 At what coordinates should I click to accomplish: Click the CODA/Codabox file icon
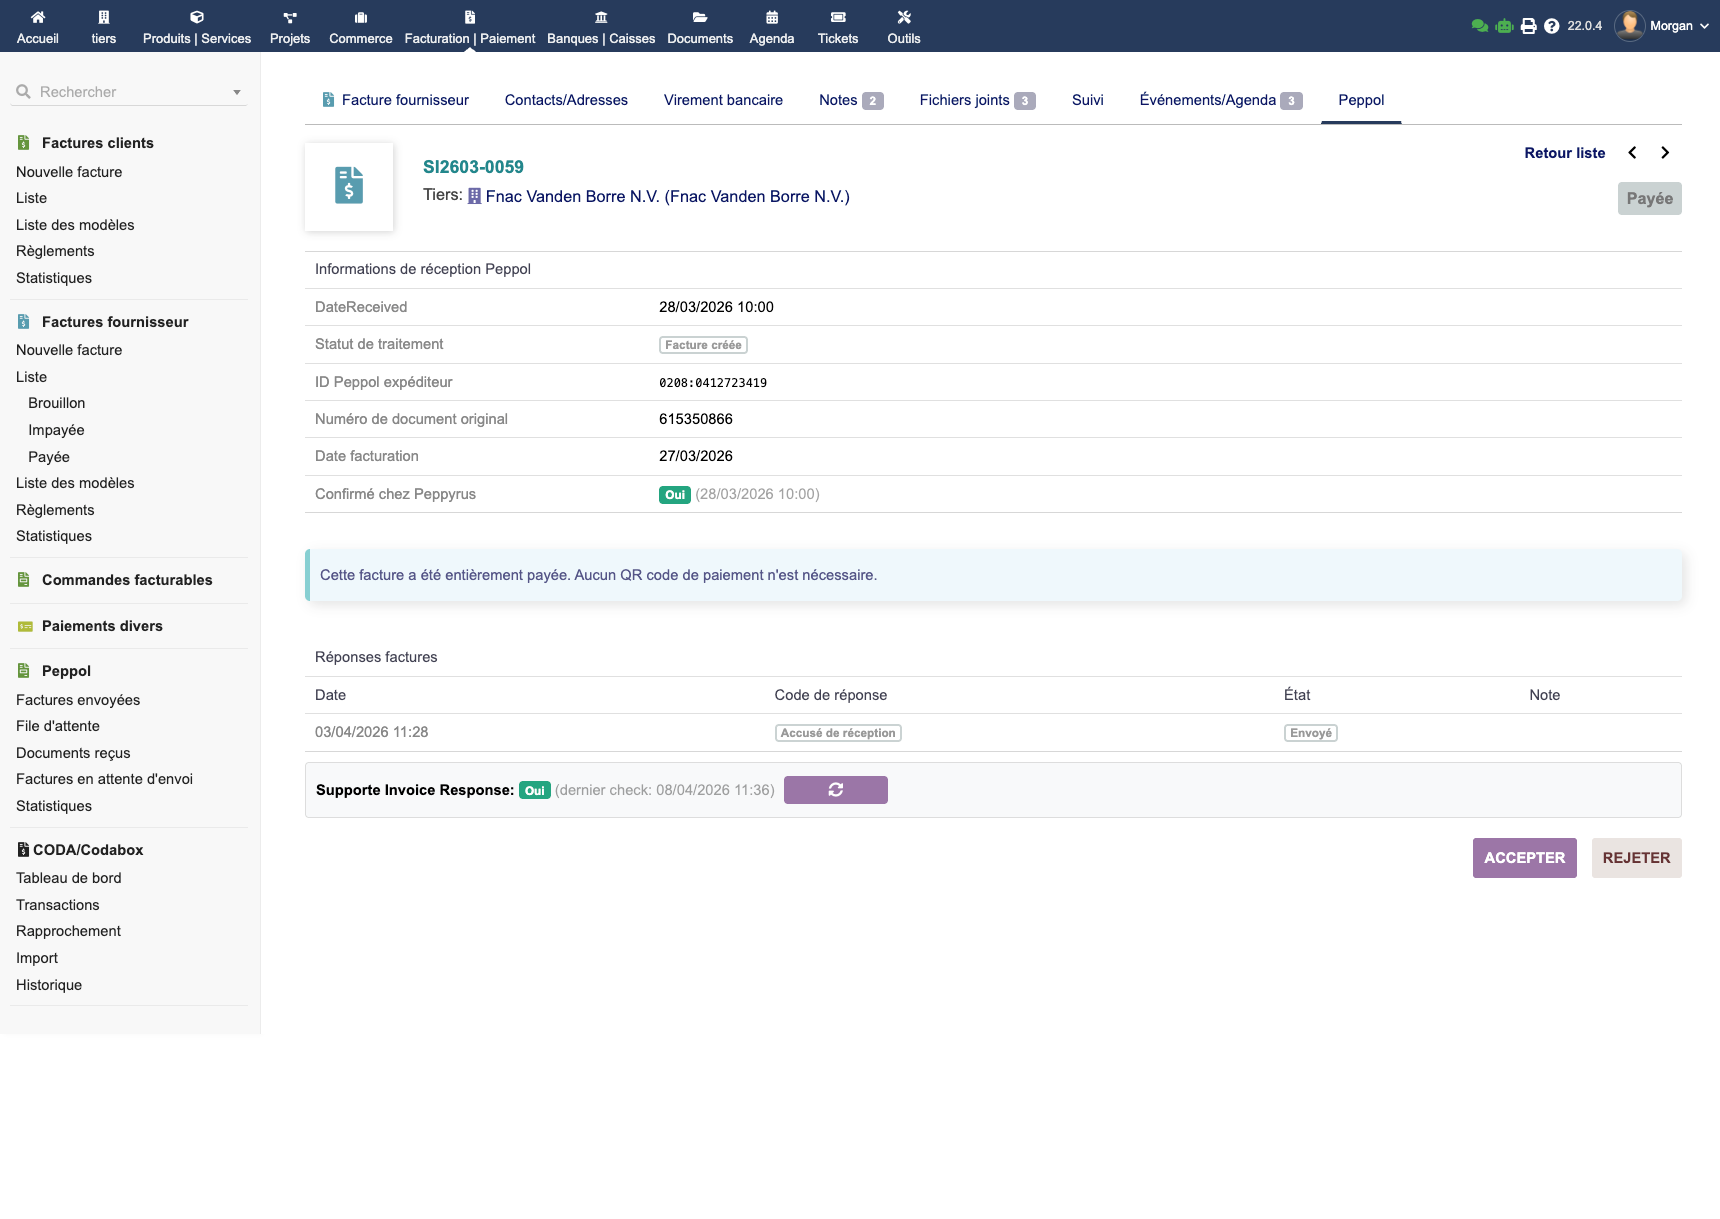coord(23,850)
